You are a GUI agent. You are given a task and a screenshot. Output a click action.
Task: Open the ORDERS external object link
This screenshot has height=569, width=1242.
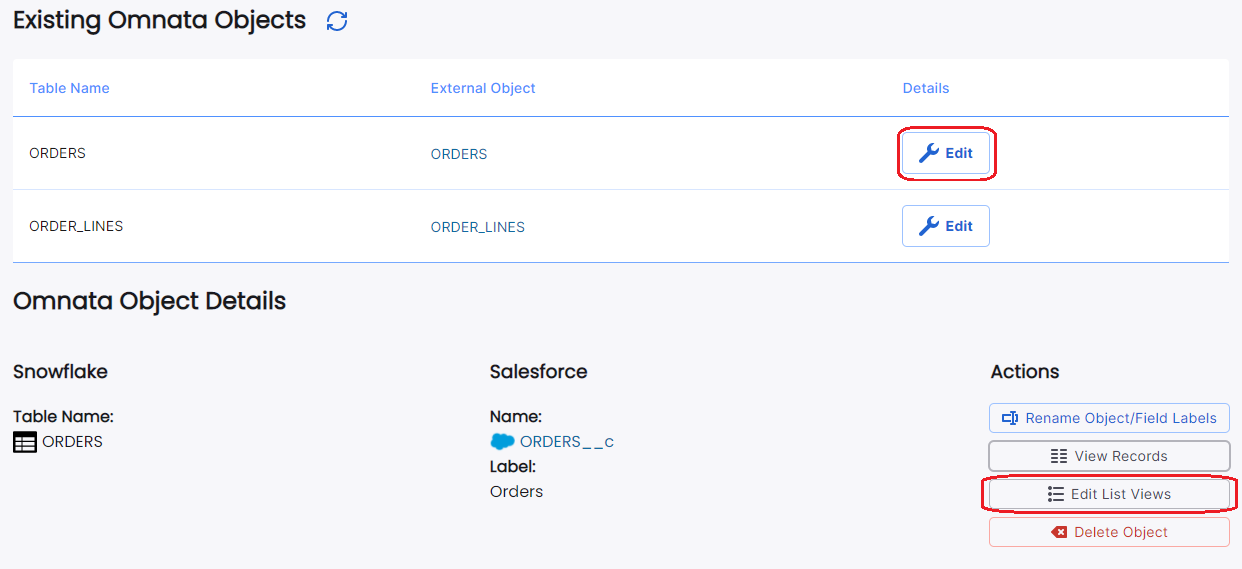(459, 154)
